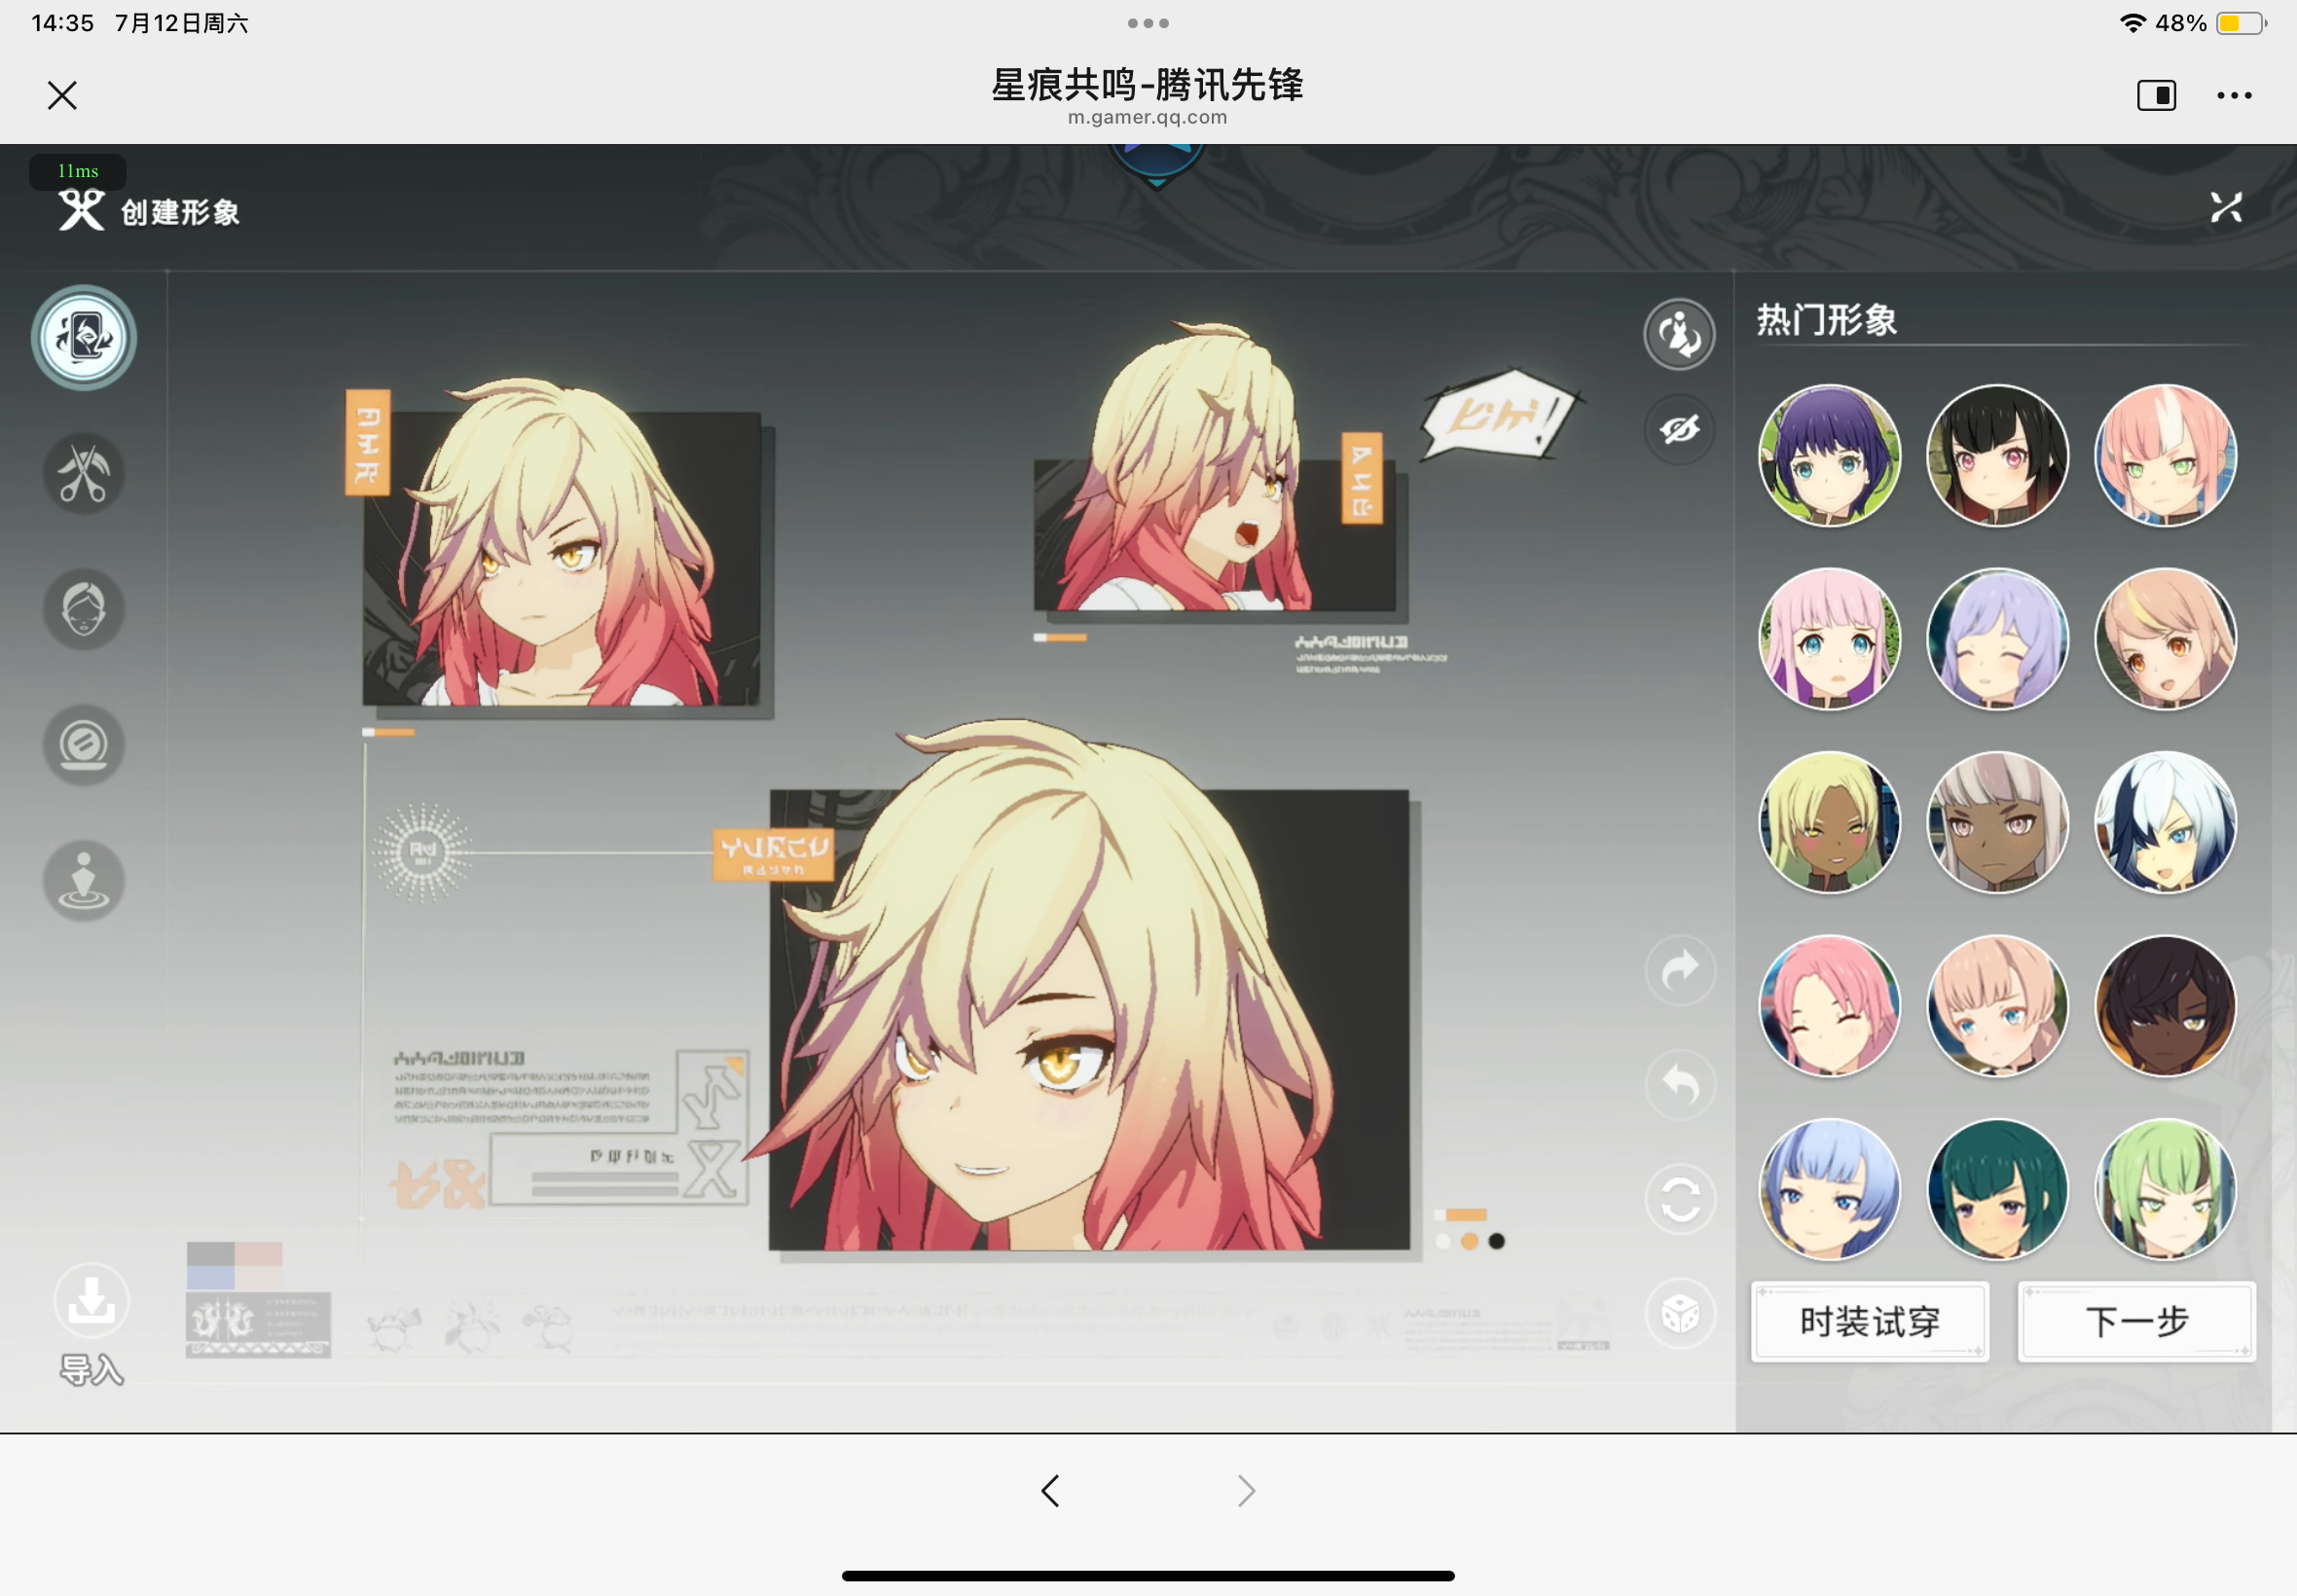Click the m.gamer.qq.com address text
This screenshot has height=1596, width=2297.
tap(1148, 117)
